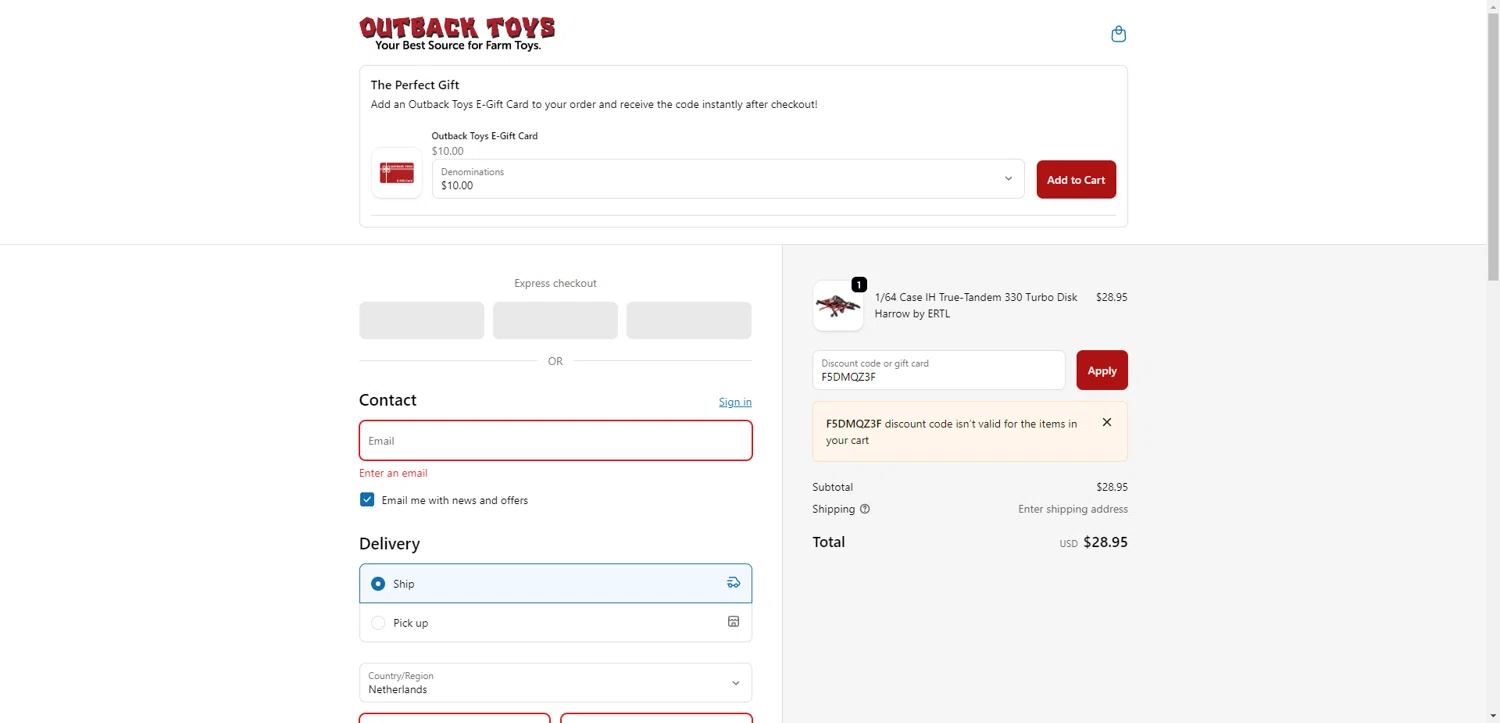Click the third express checkout button
Viewport: 1500px width, 723px height.
point(689,321)
